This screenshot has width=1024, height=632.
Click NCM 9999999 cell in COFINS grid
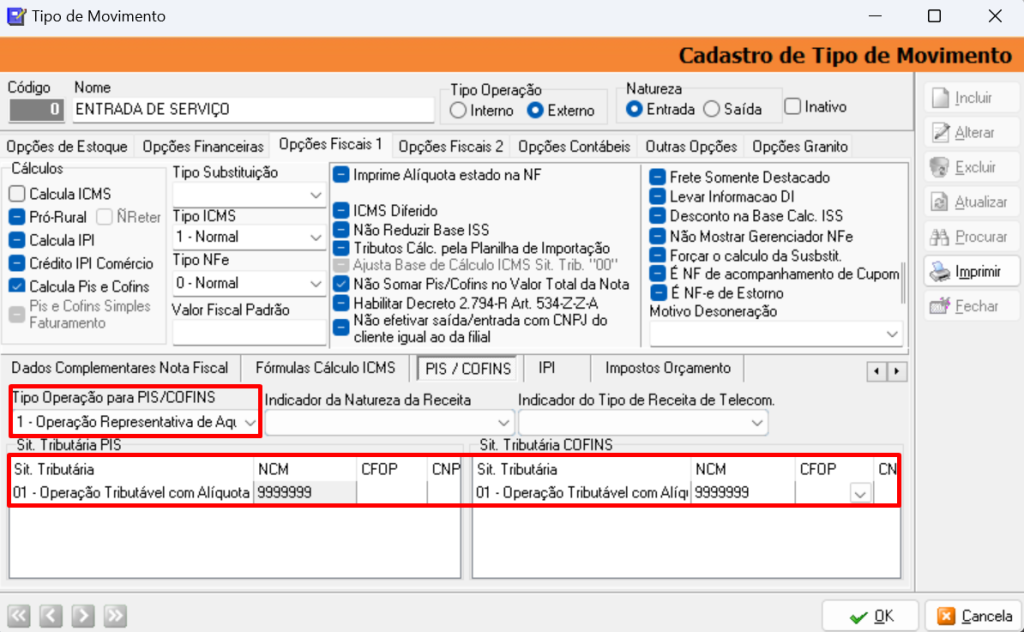743,493
